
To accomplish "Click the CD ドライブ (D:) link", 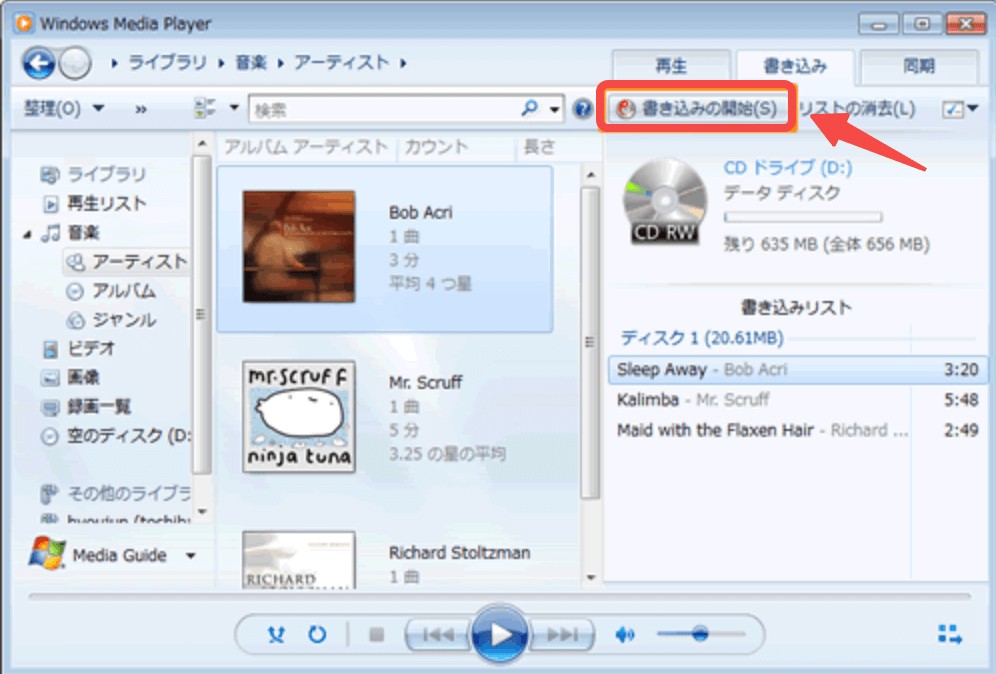I will tap(788, 168).
